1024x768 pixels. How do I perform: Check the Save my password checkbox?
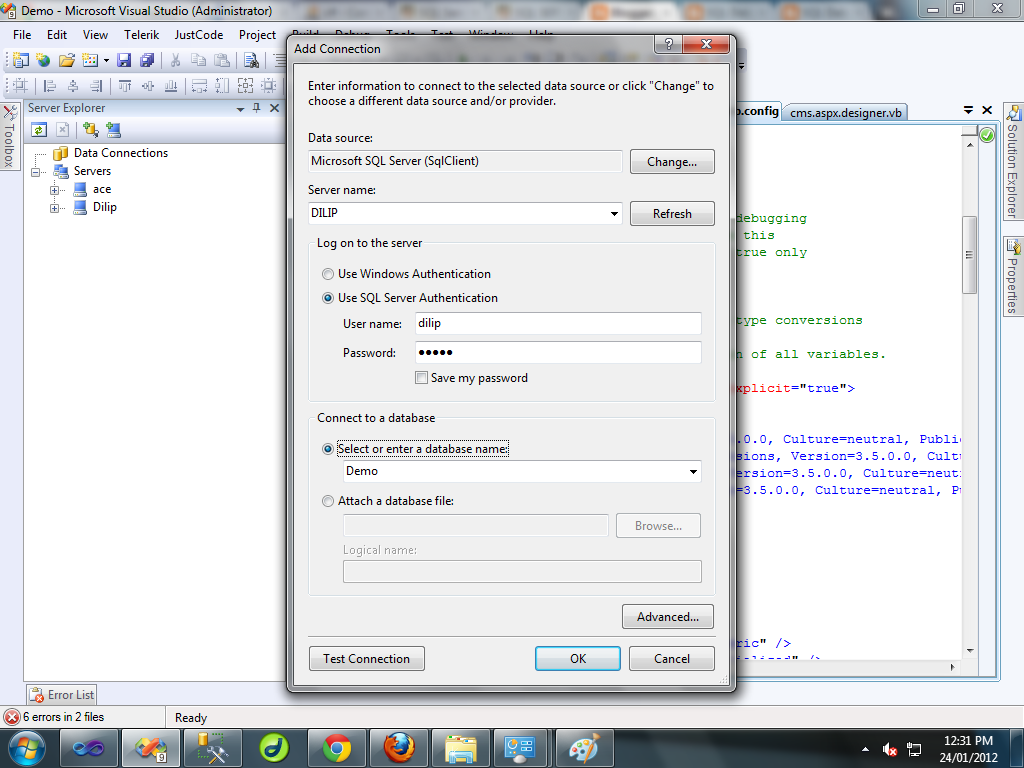tap(422, 377)
